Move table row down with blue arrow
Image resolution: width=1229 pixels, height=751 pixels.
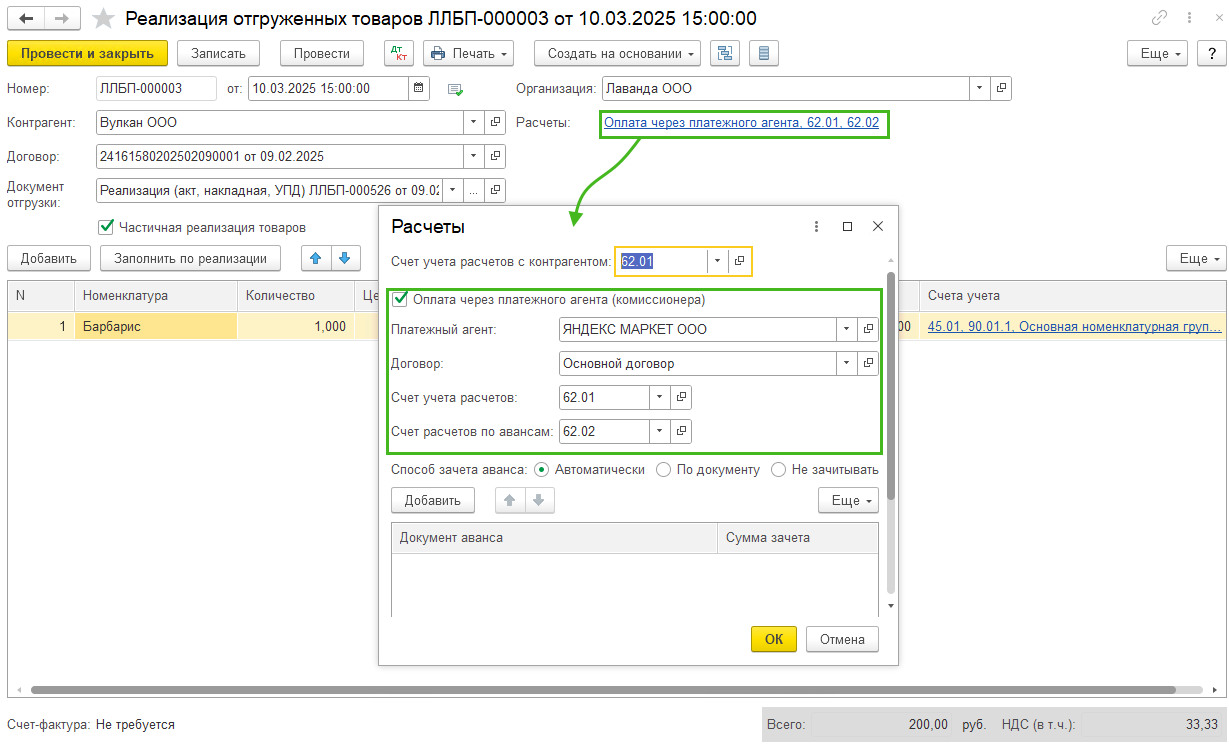(345, 258)
